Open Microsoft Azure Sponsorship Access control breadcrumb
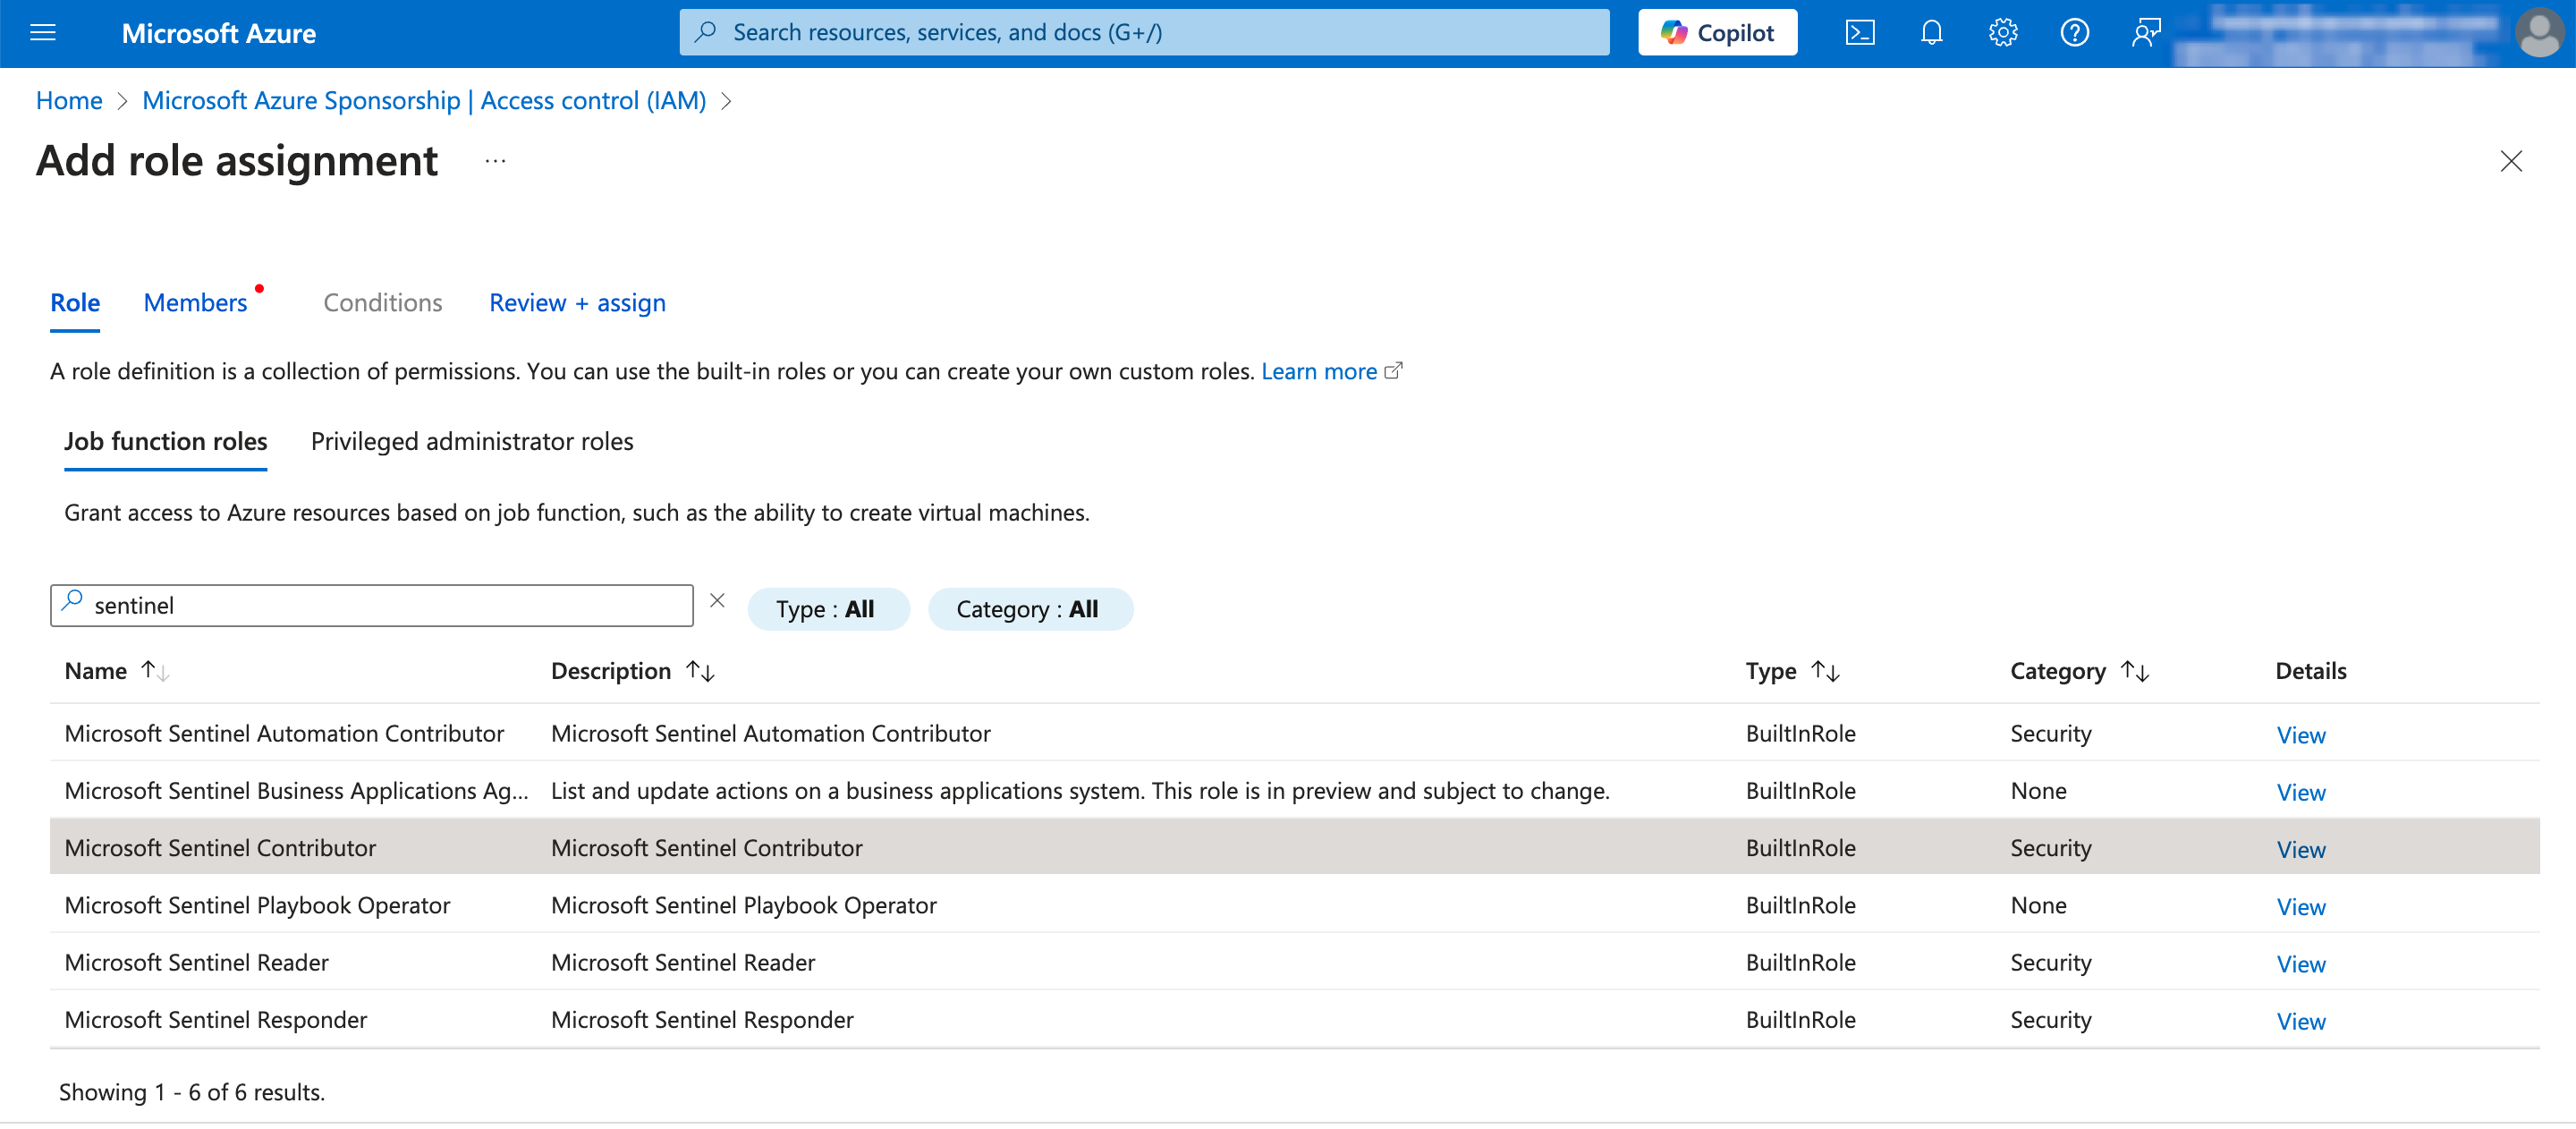The width and height of the screenshot is (2576, 1129). tap(424, 101)
